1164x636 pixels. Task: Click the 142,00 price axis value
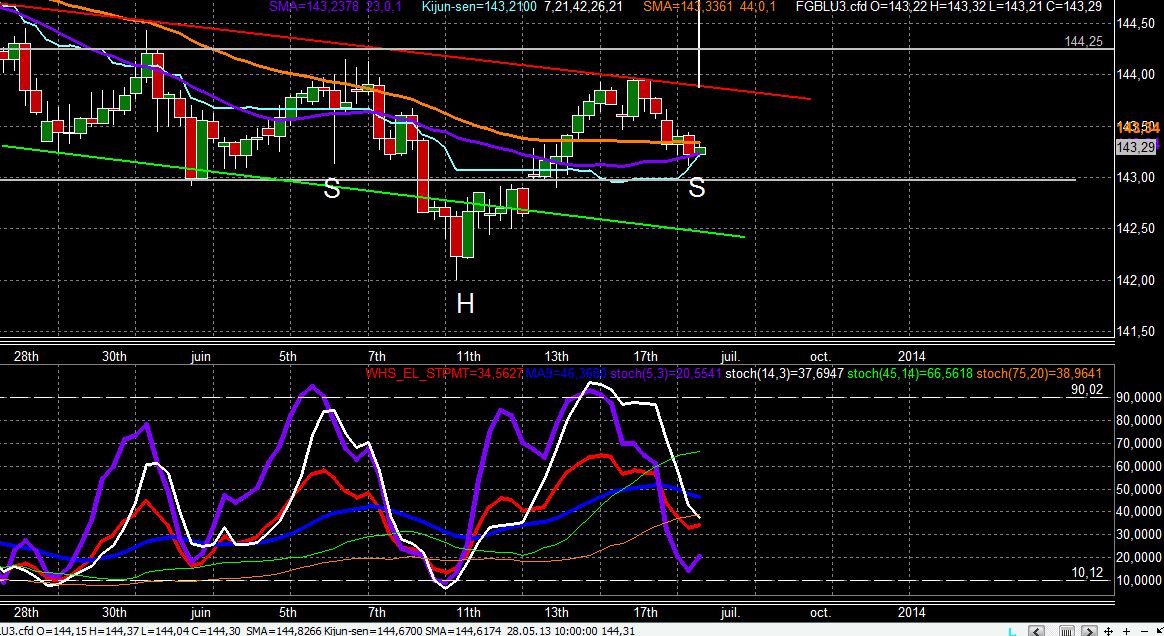pyautogui.click(x=1136, y=281)
